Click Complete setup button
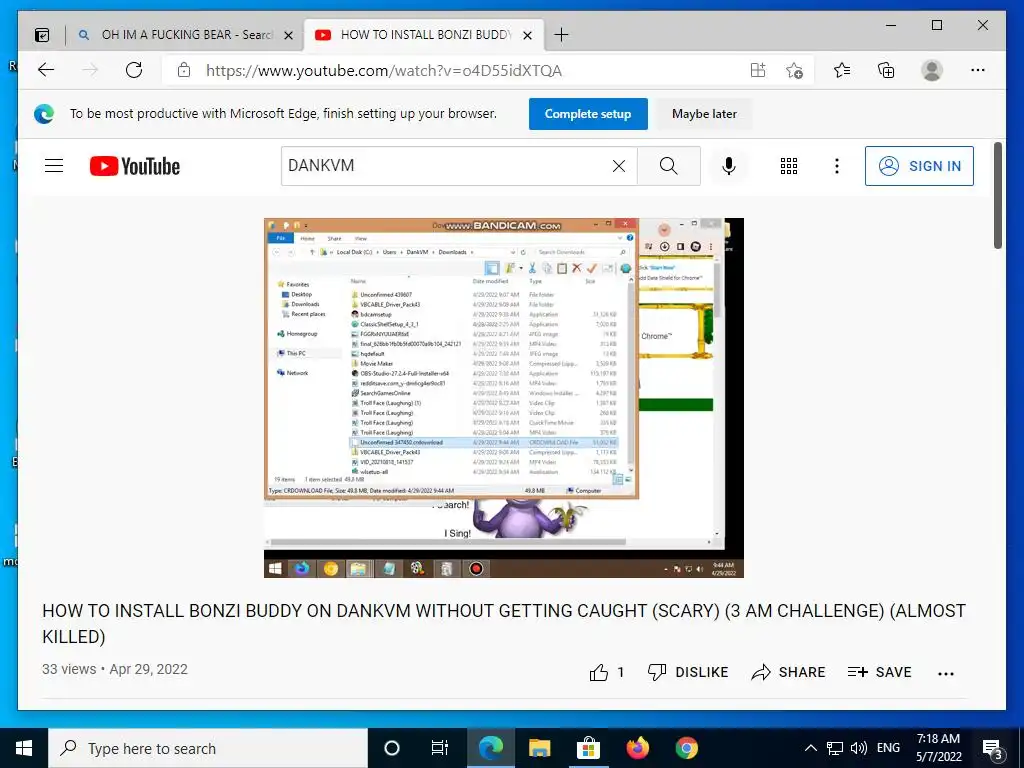The image size is (1024, 768). tap(588, 114)
